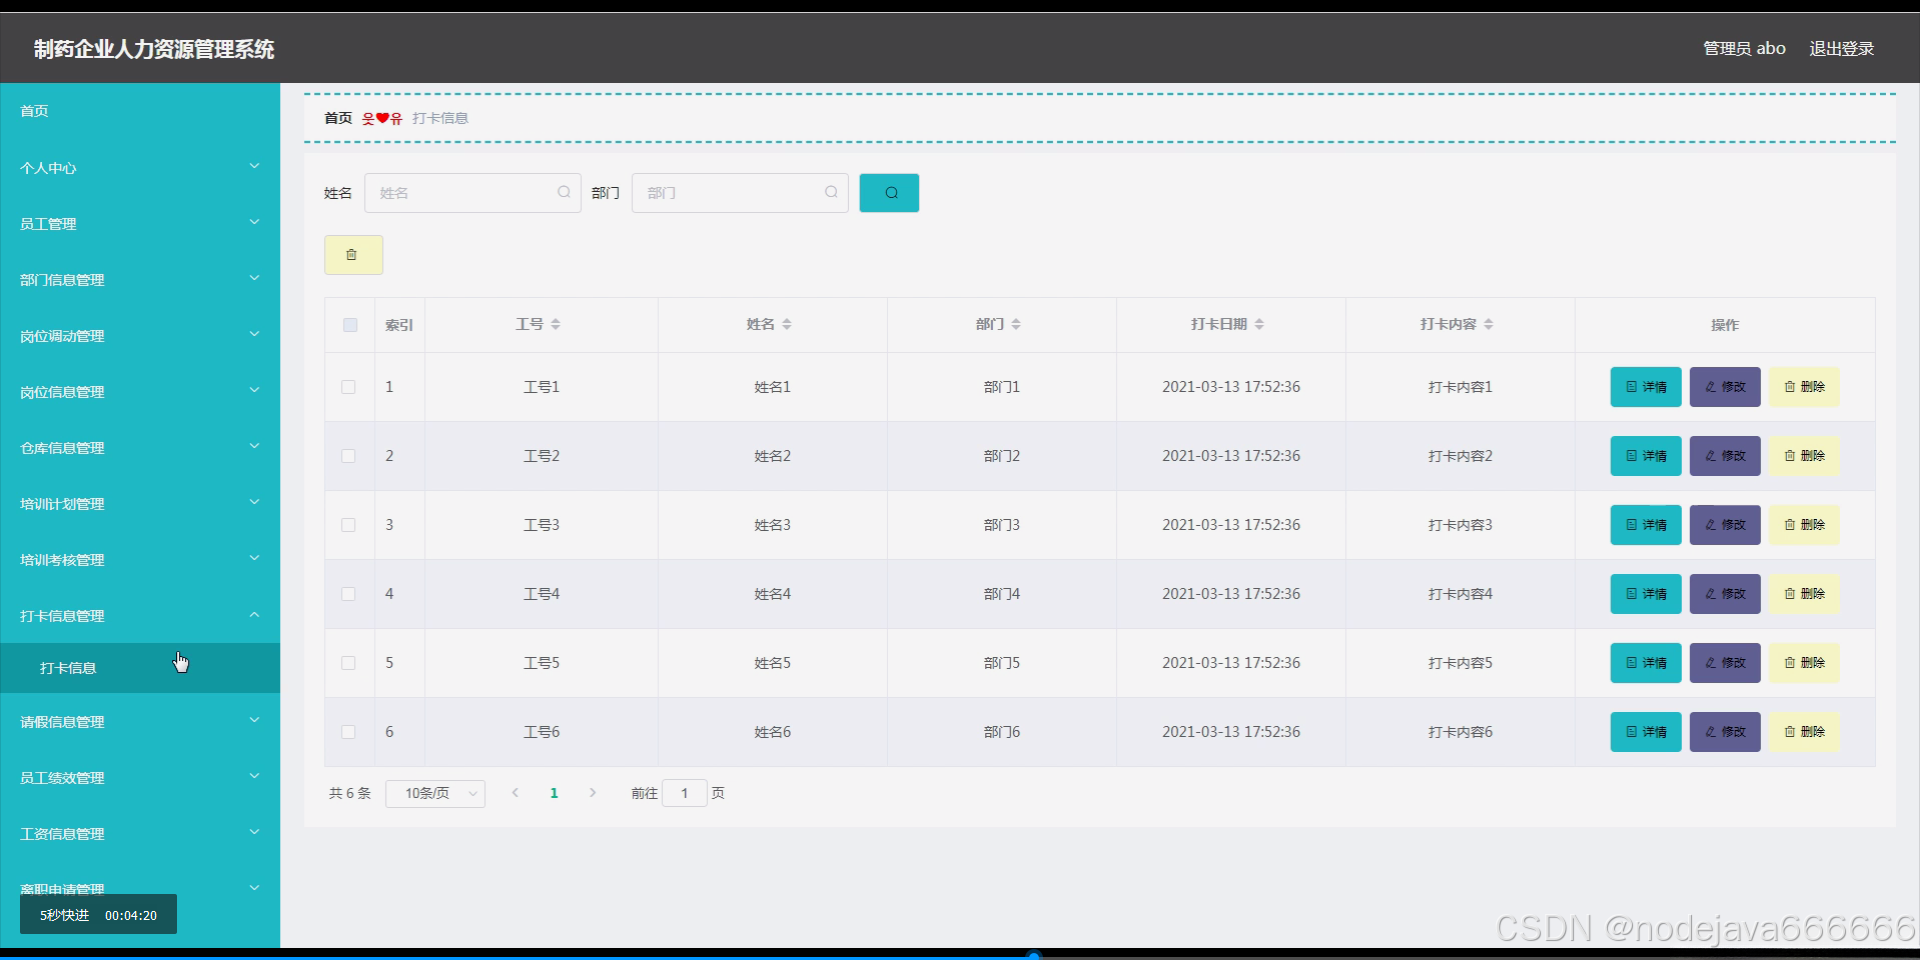Viewport: 1920px width, 960px height.
Task: Check the checkbox for row 5
Action: click(x=348, y=663)
